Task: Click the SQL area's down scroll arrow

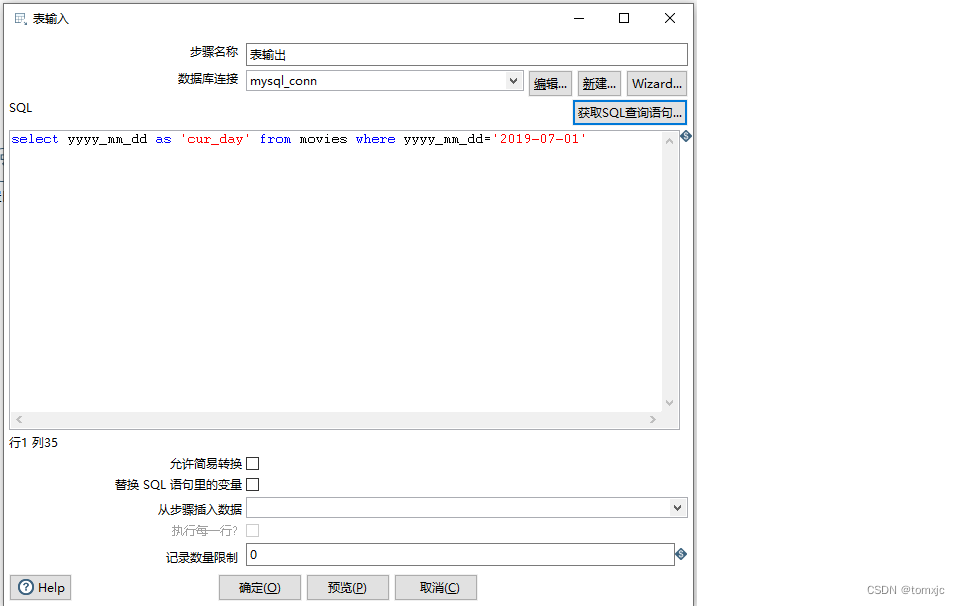Action: coord(670,401)
